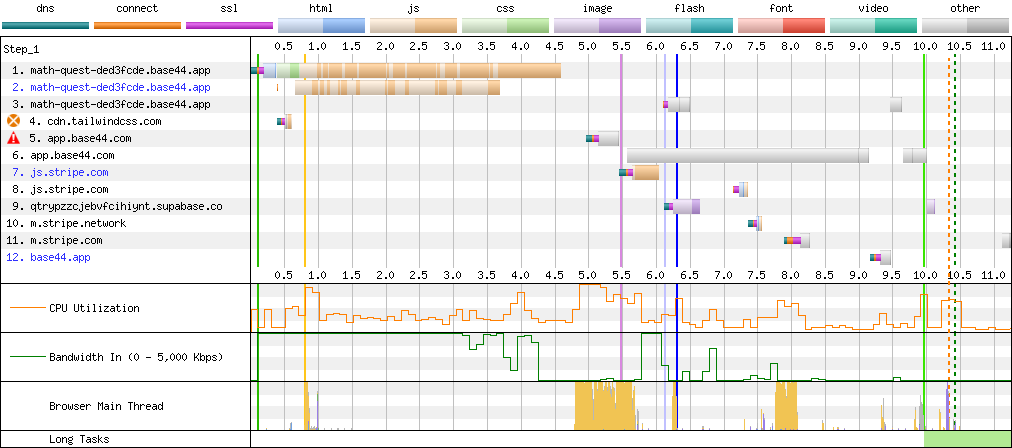Viewport: 1012px width, 448px height.
Task: Select the js legend swatch
Action: point(413,25)
